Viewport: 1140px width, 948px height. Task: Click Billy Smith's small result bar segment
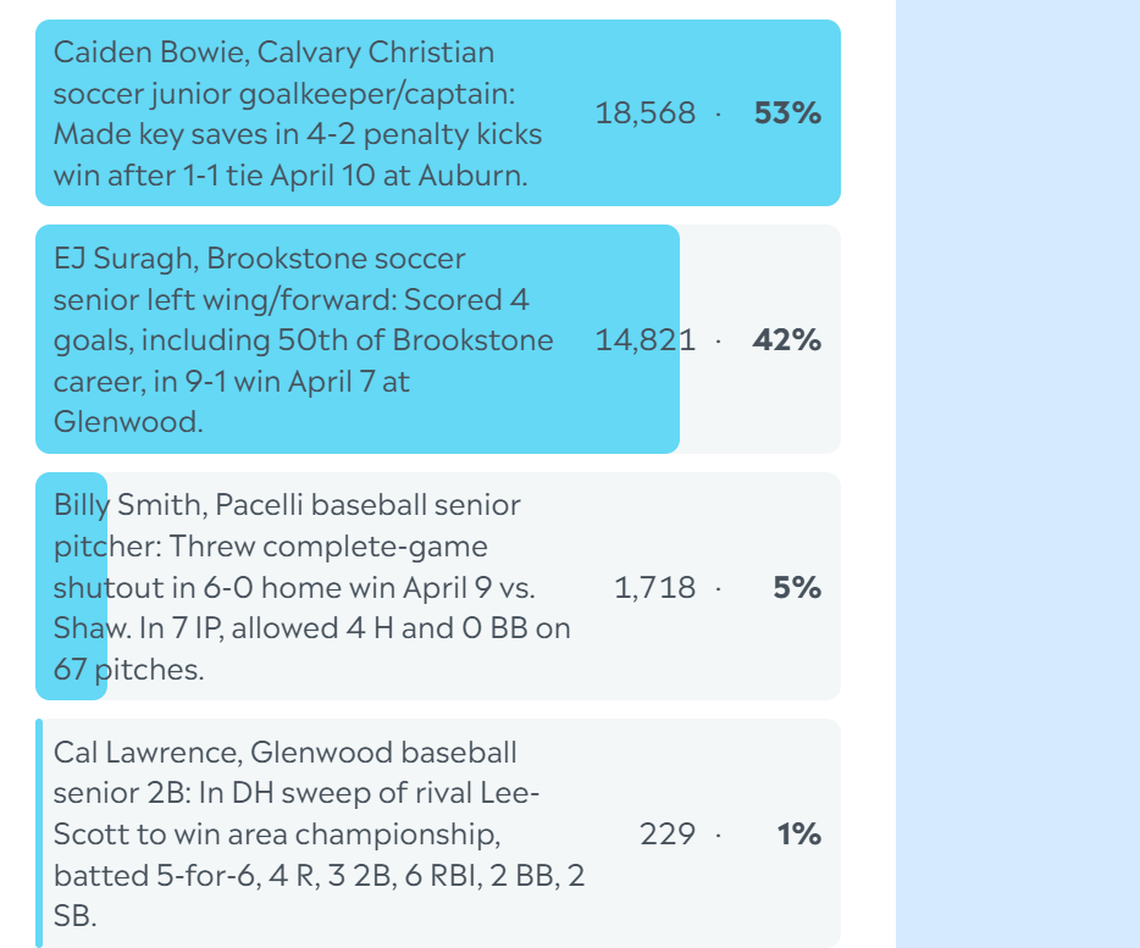click(70, 585)
